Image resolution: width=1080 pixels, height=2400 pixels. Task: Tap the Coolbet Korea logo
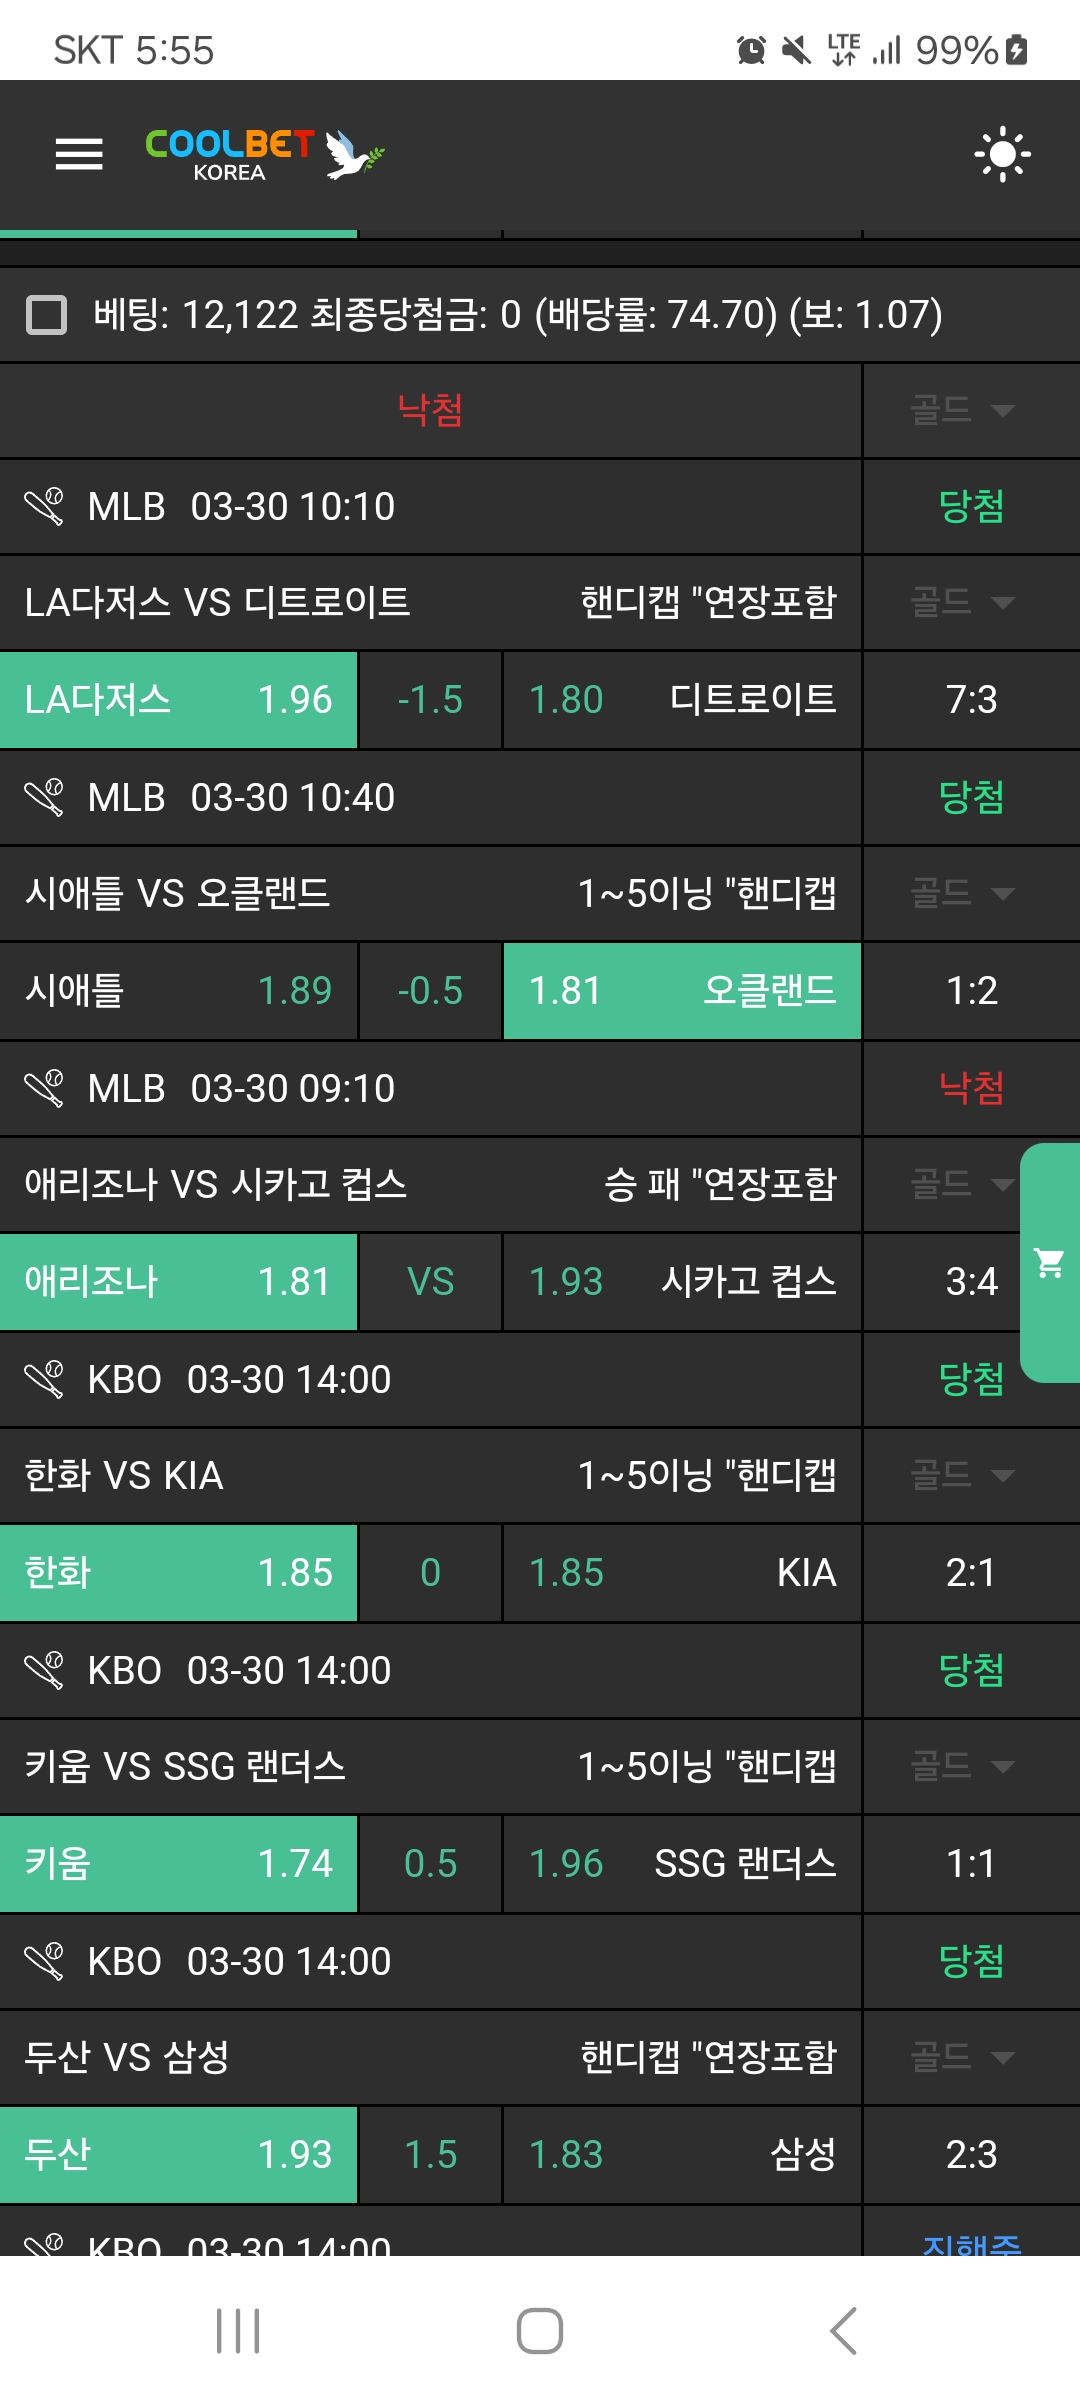click(x=264, y=155)
